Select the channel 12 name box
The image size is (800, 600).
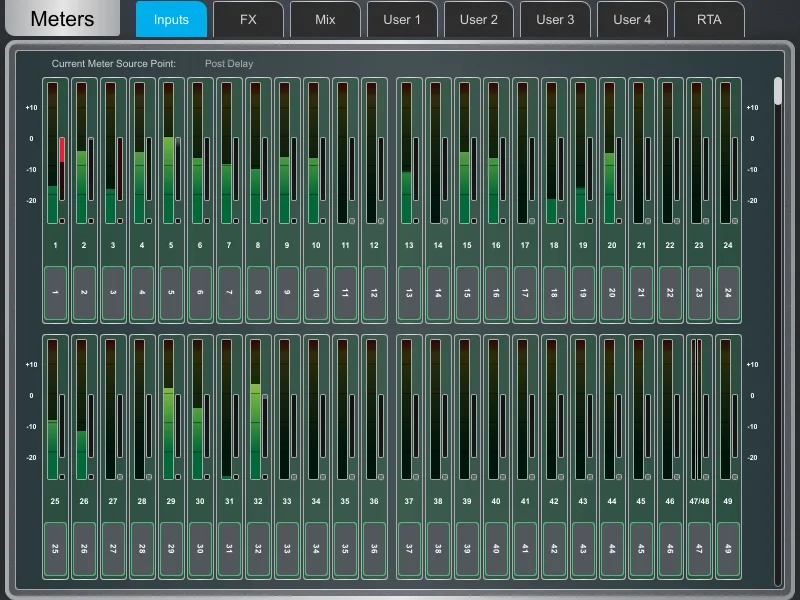(x=374, y=293)
